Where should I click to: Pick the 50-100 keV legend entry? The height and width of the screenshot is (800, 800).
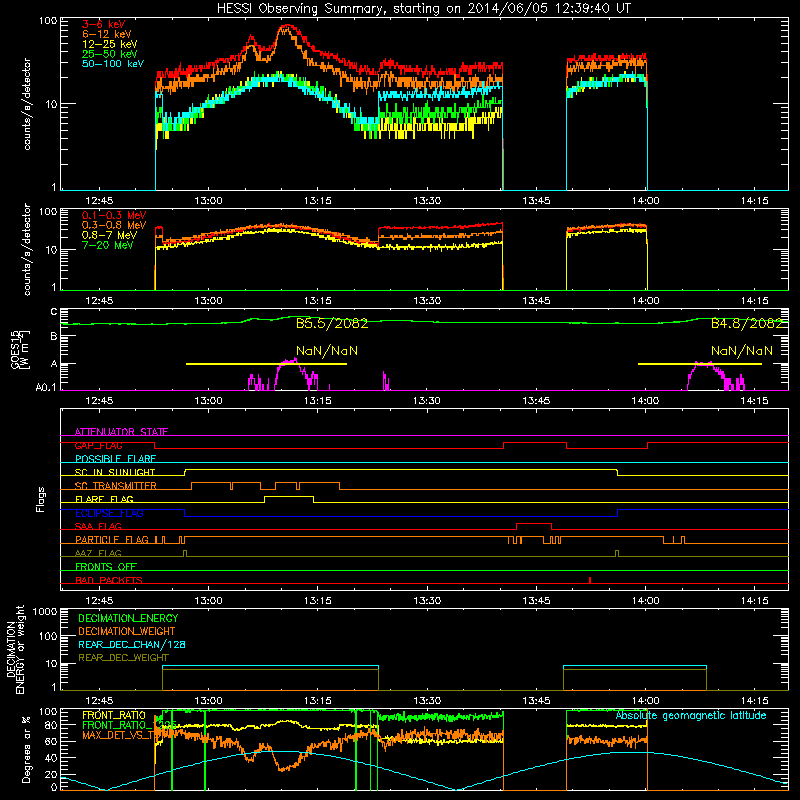coord(113,64)
